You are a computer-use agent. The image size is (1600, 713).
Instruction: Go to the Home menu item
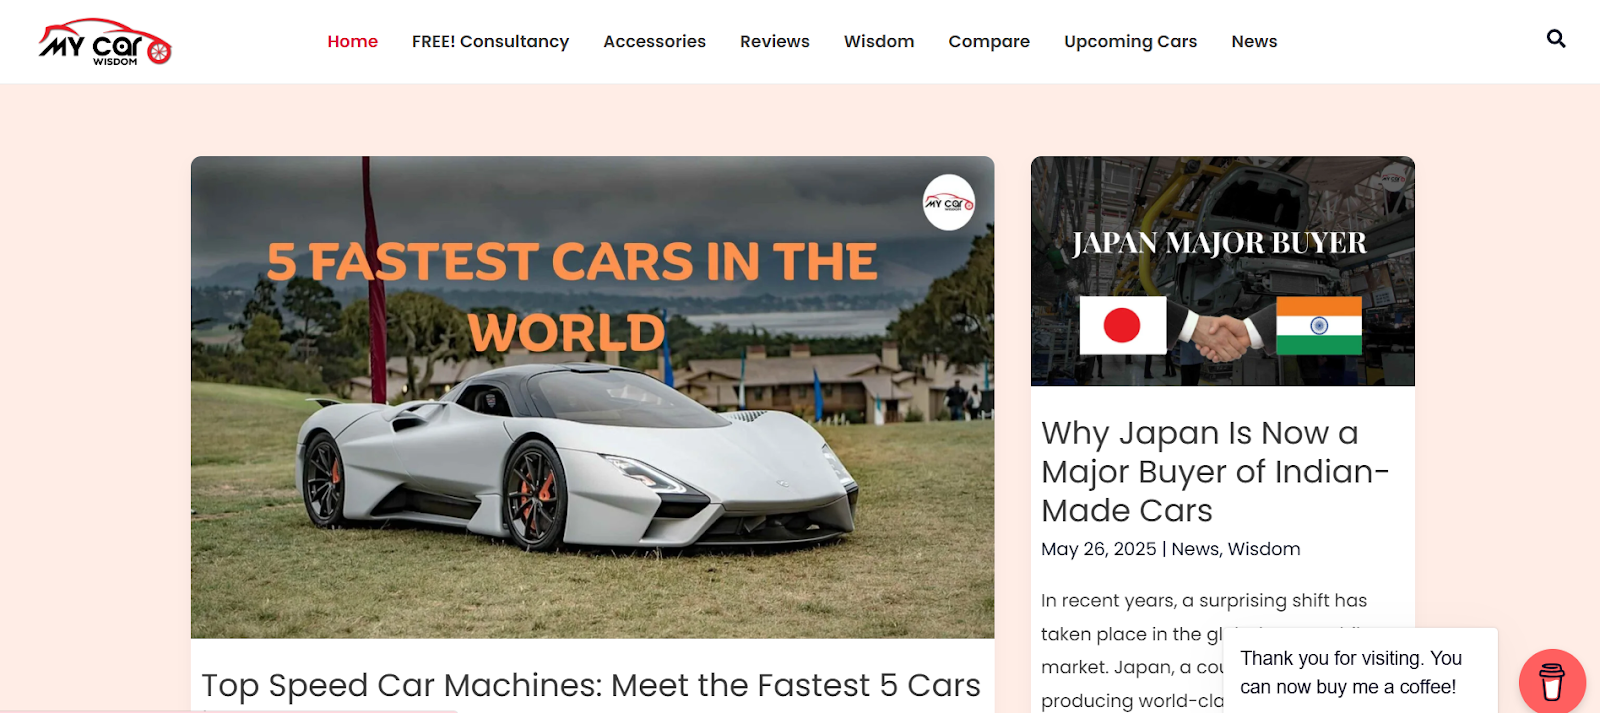[353, 41]
